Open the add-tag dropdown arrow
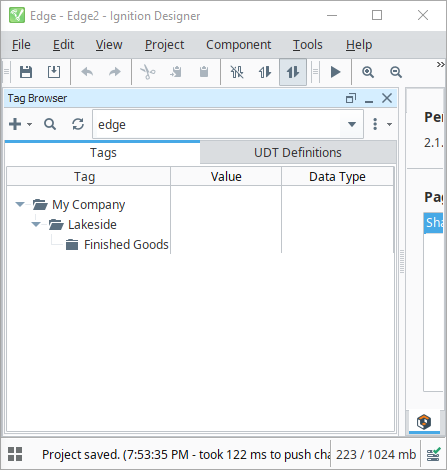Image resolution: width=447 pixels, height=470 pixels. point(29,124)
